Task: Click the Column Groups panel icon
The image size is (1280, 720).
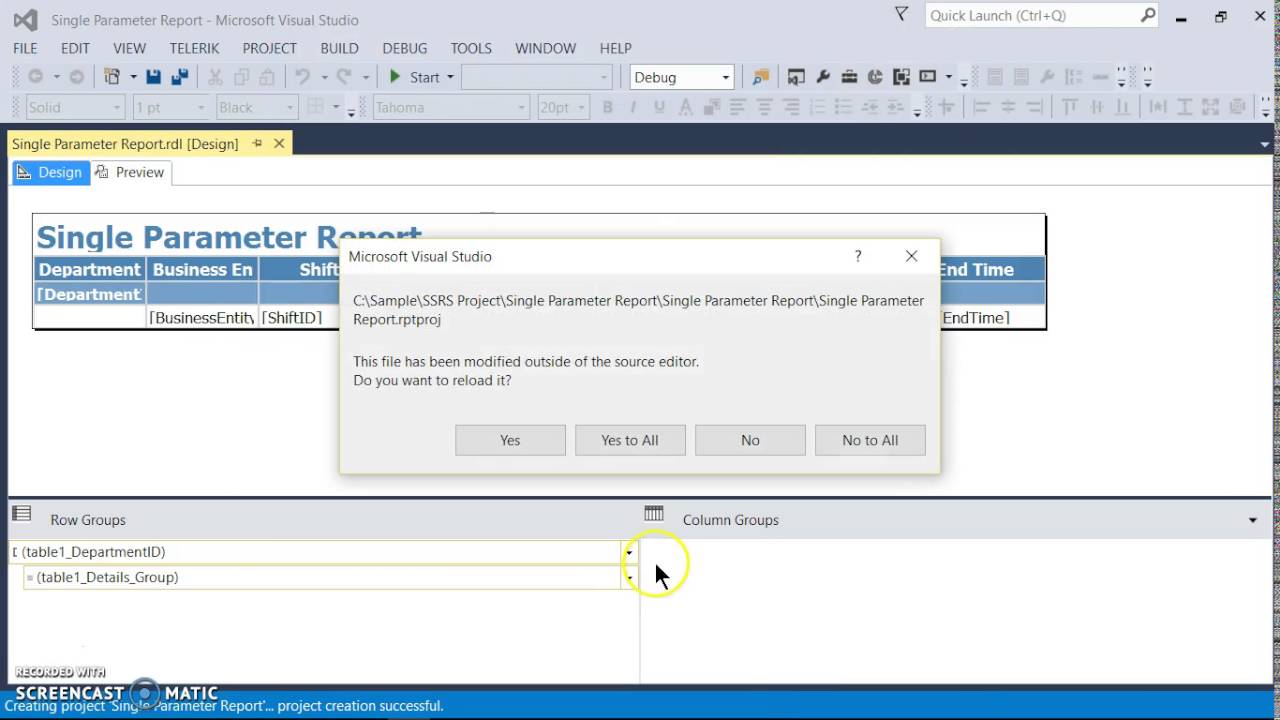Action: point(654,514)
